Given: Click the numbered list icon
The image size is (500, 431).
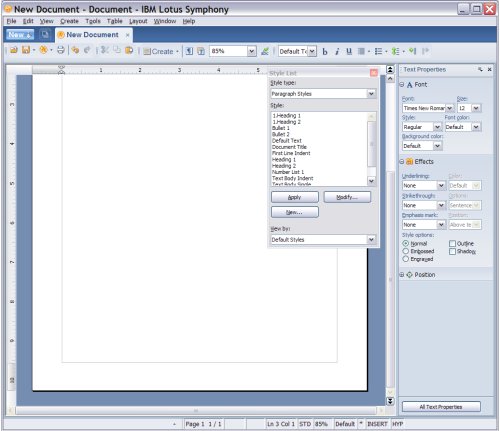Looking at the screenshot, I should 395,51.
